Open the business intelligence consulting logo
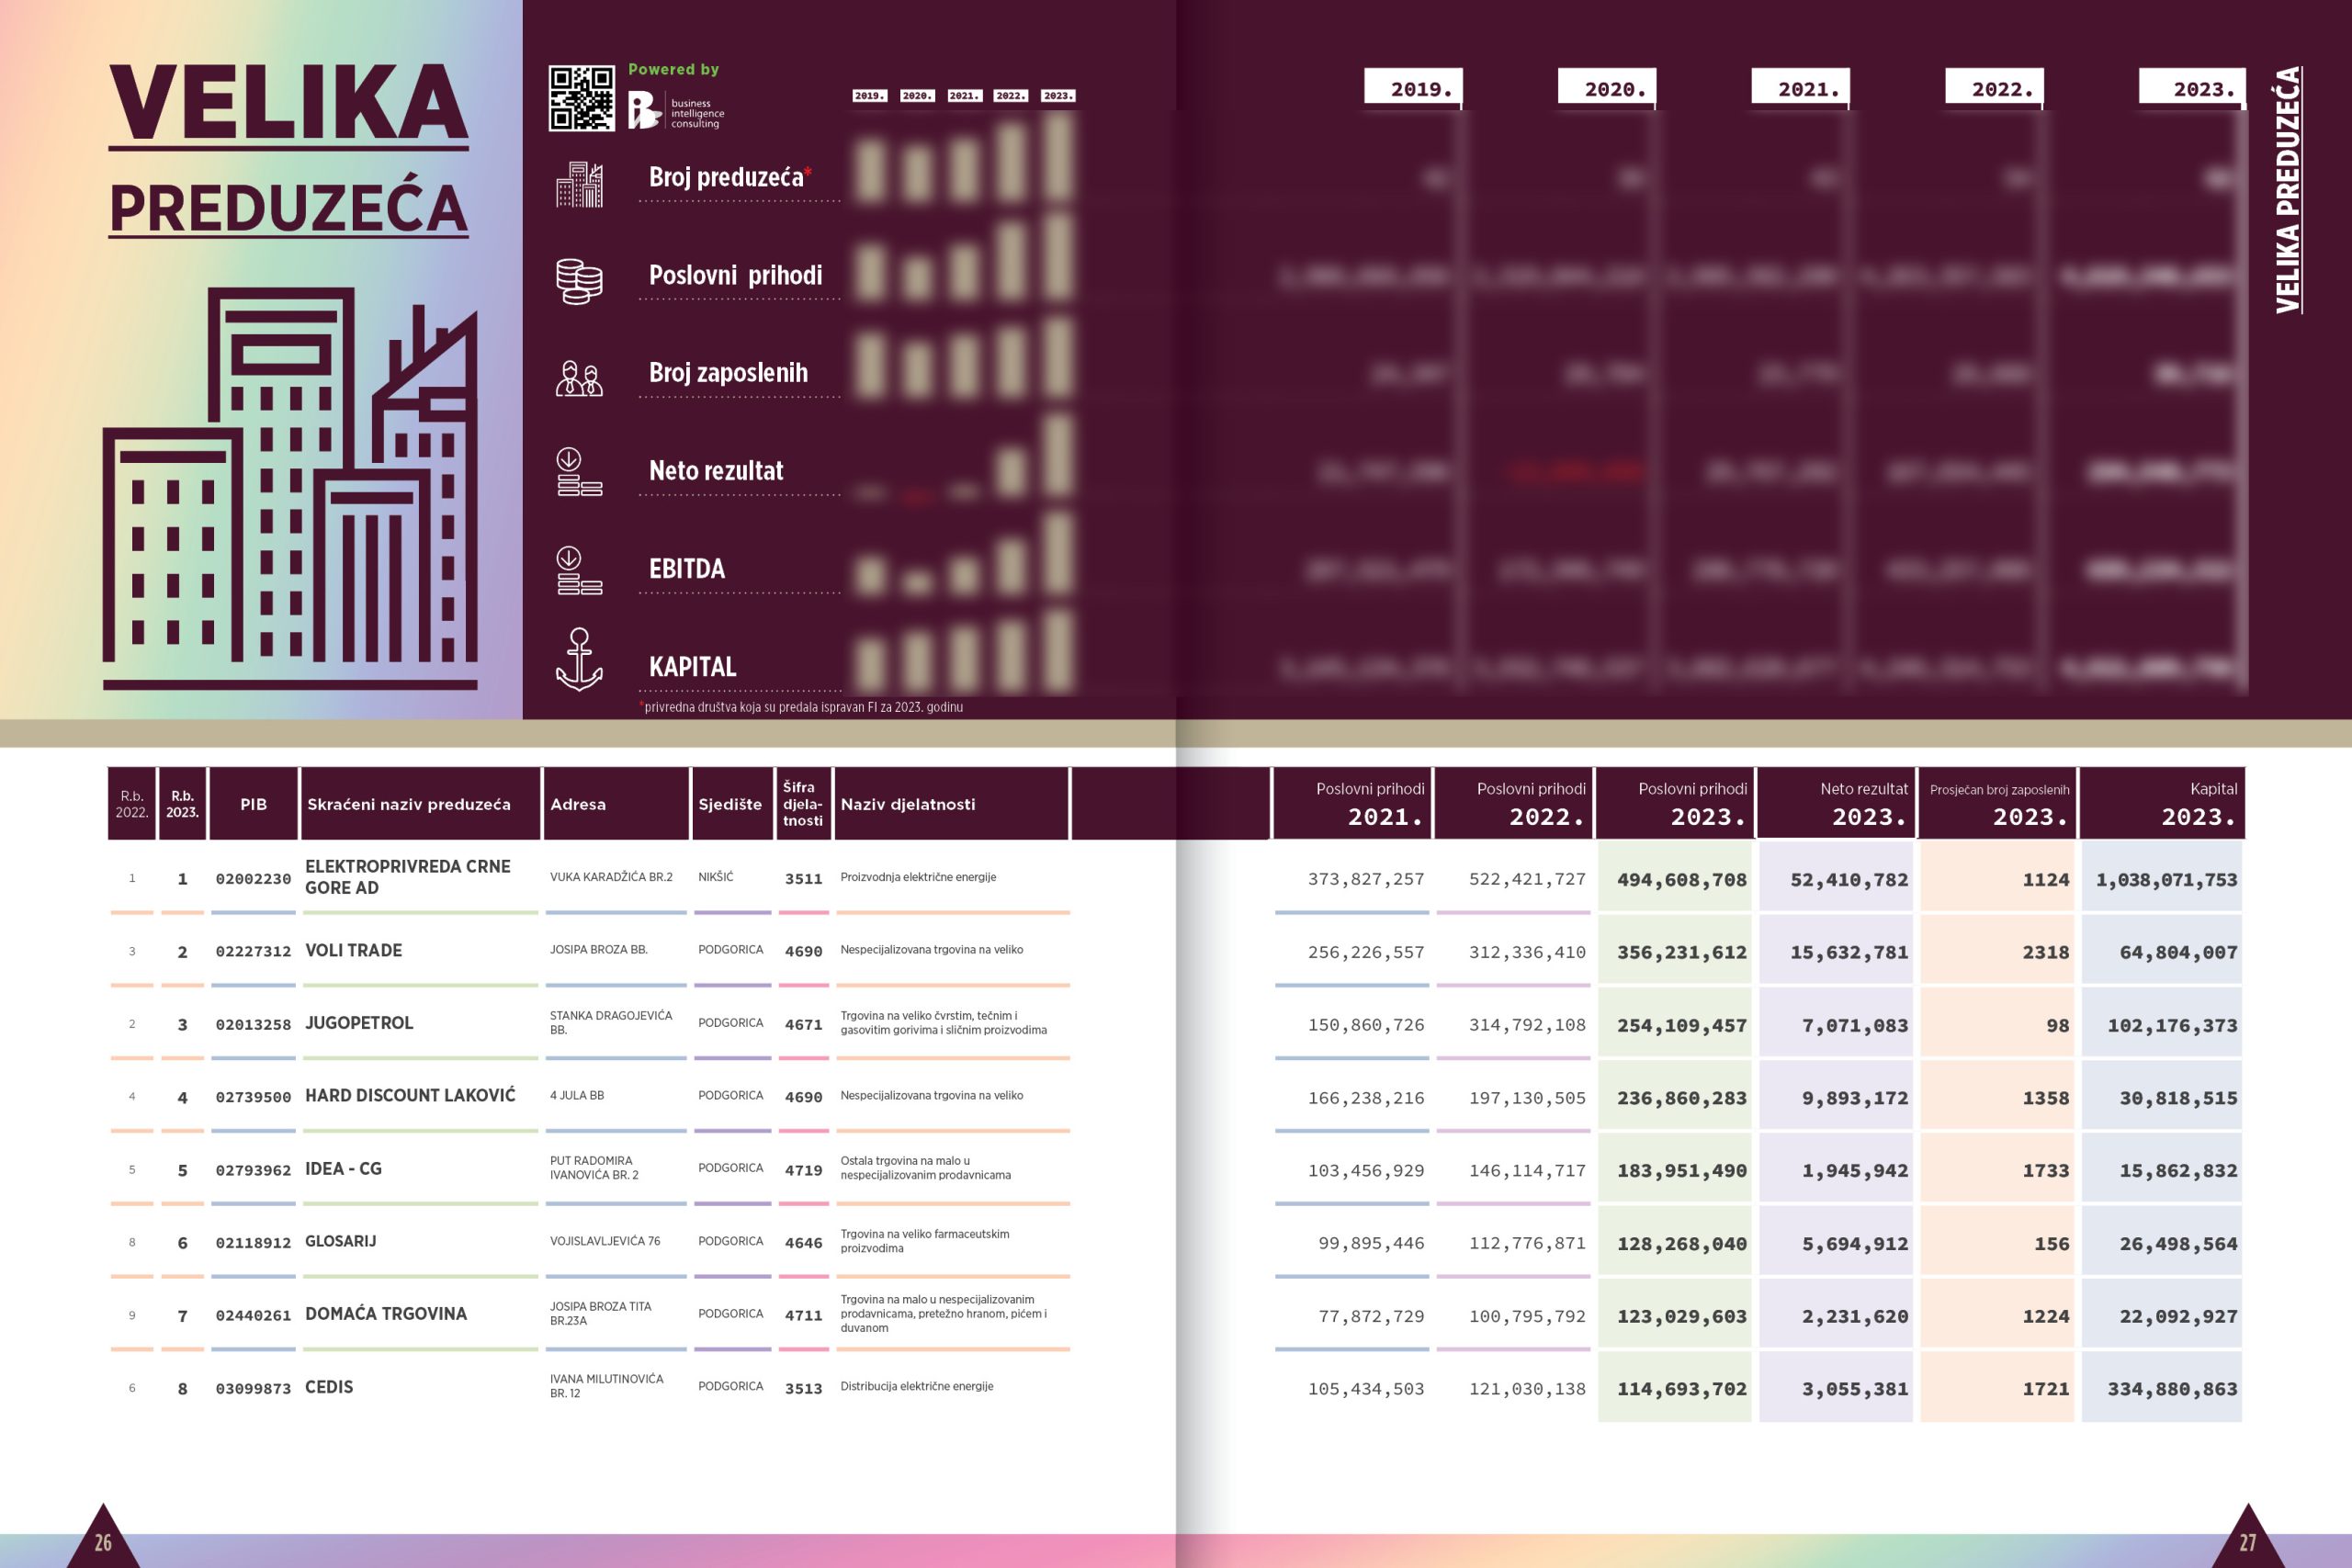The image size is (2352, 1568). 676,111
